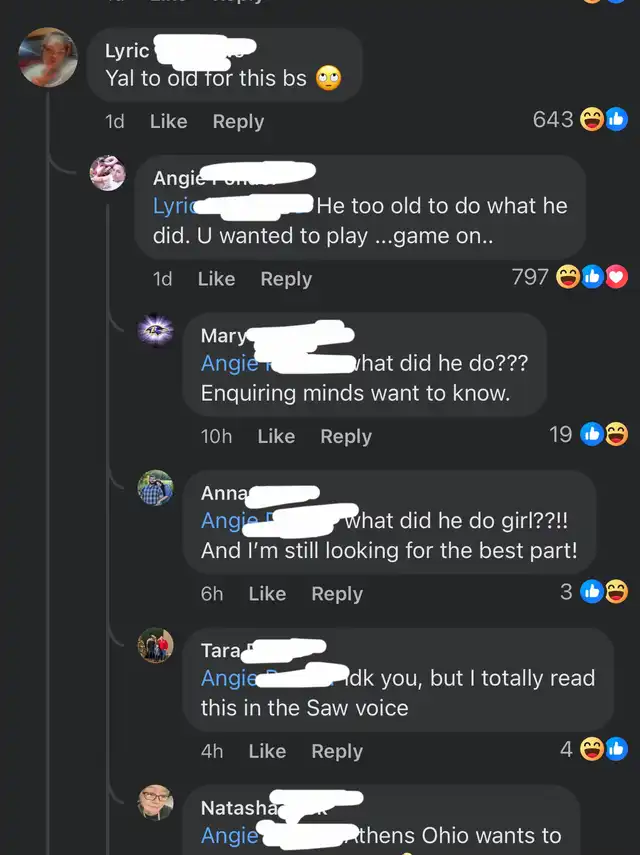Reply to Mary's enquiring minds comment
This screenshot has width=640, height=855.
[x=346, y=437]
